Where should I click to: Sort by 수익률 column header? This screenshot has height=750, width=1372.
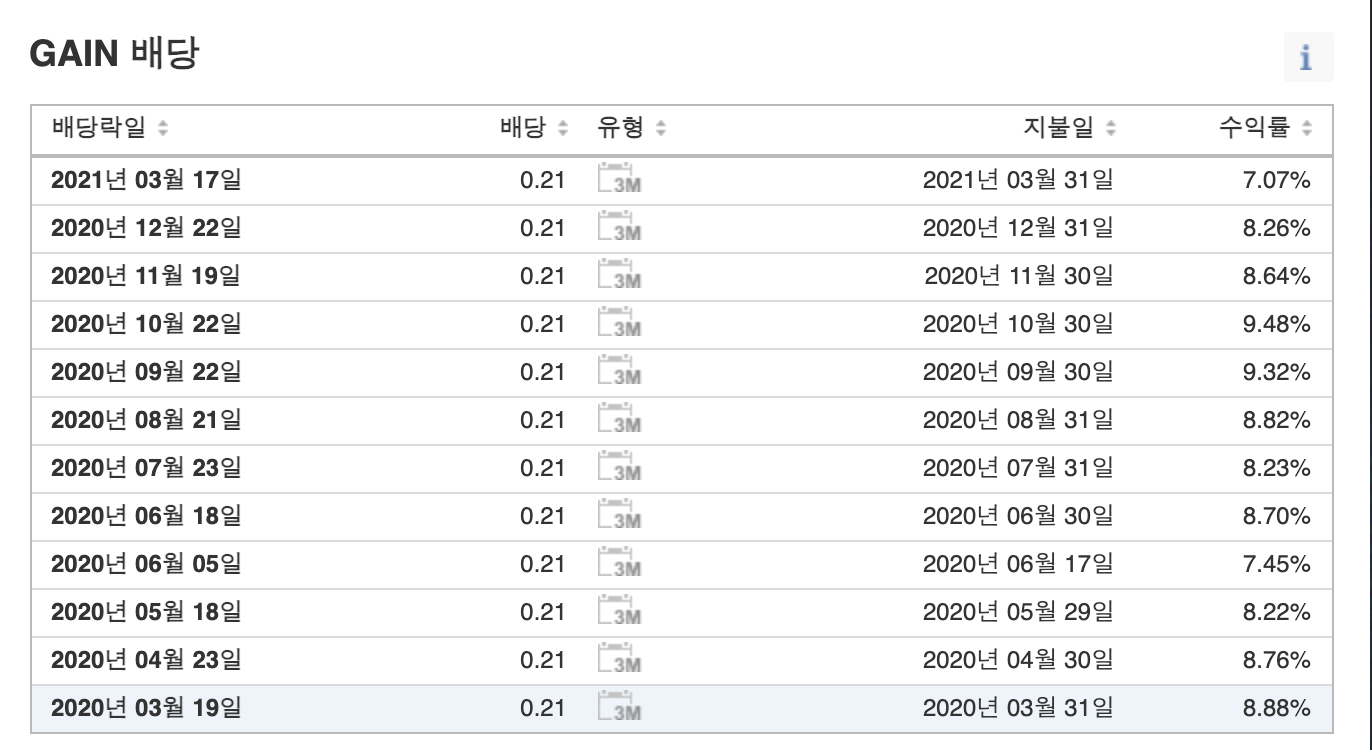(1266, 128)
